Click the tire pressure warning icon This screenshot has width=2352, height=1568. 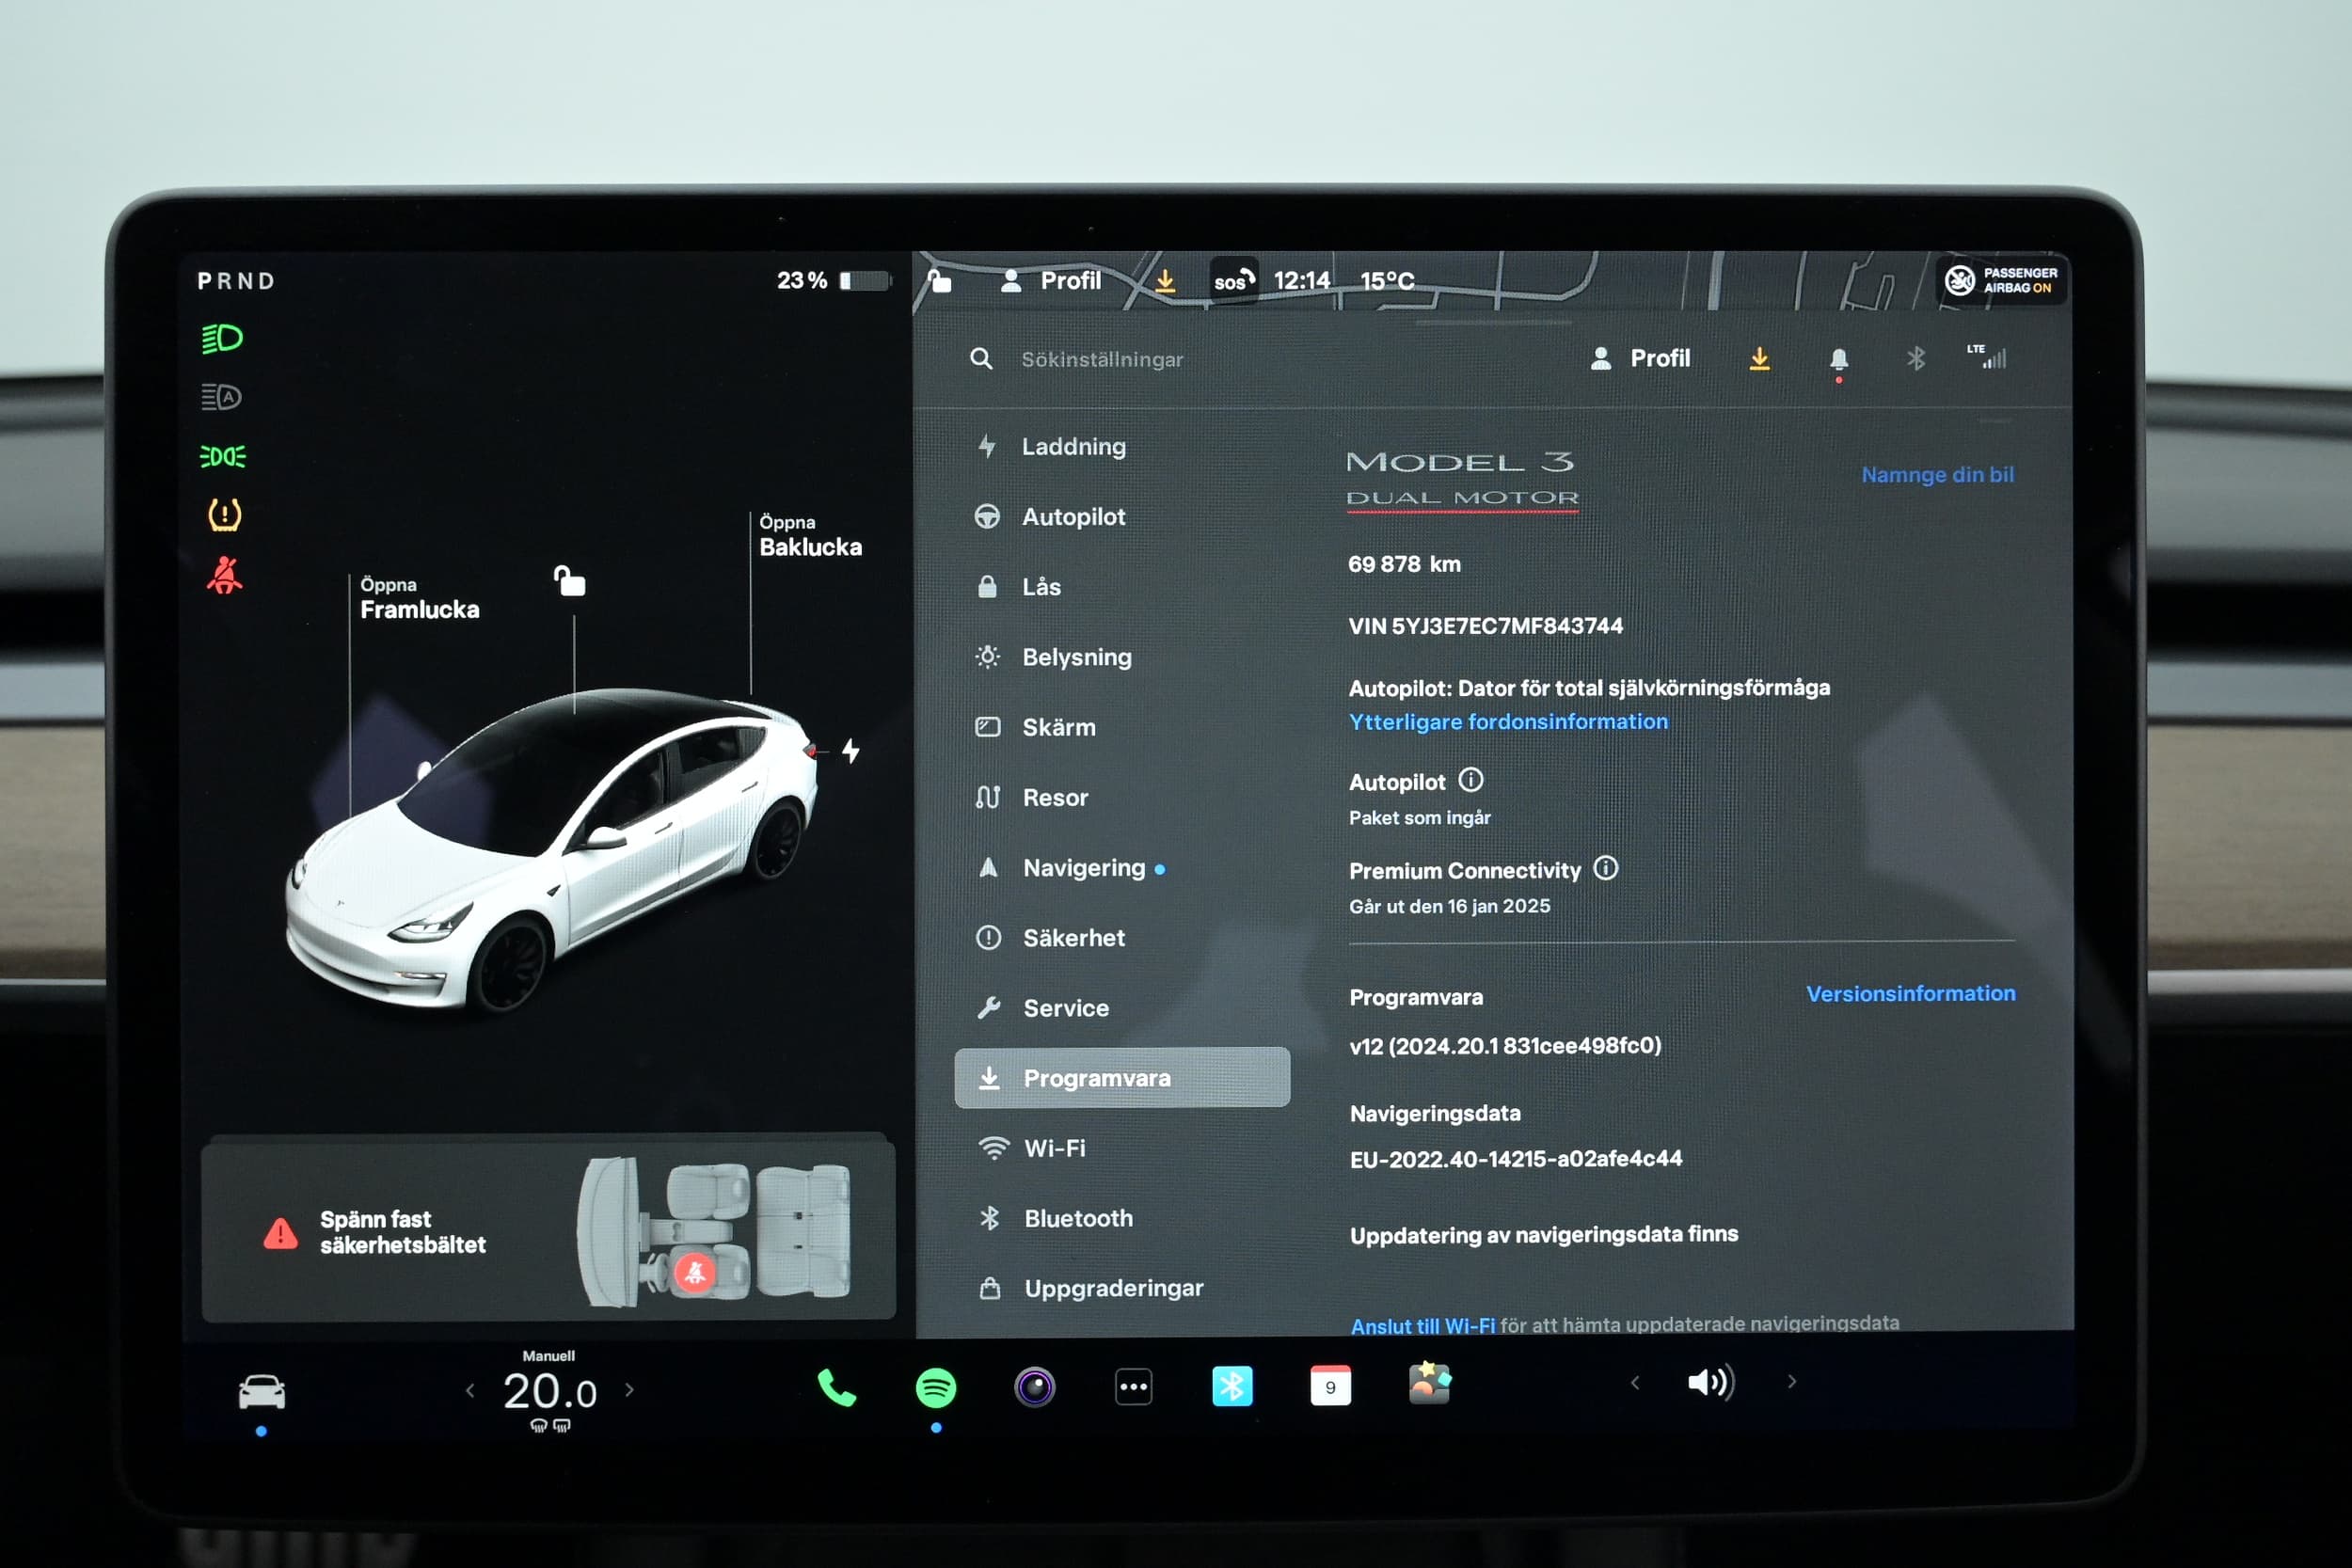click(224, 515)
